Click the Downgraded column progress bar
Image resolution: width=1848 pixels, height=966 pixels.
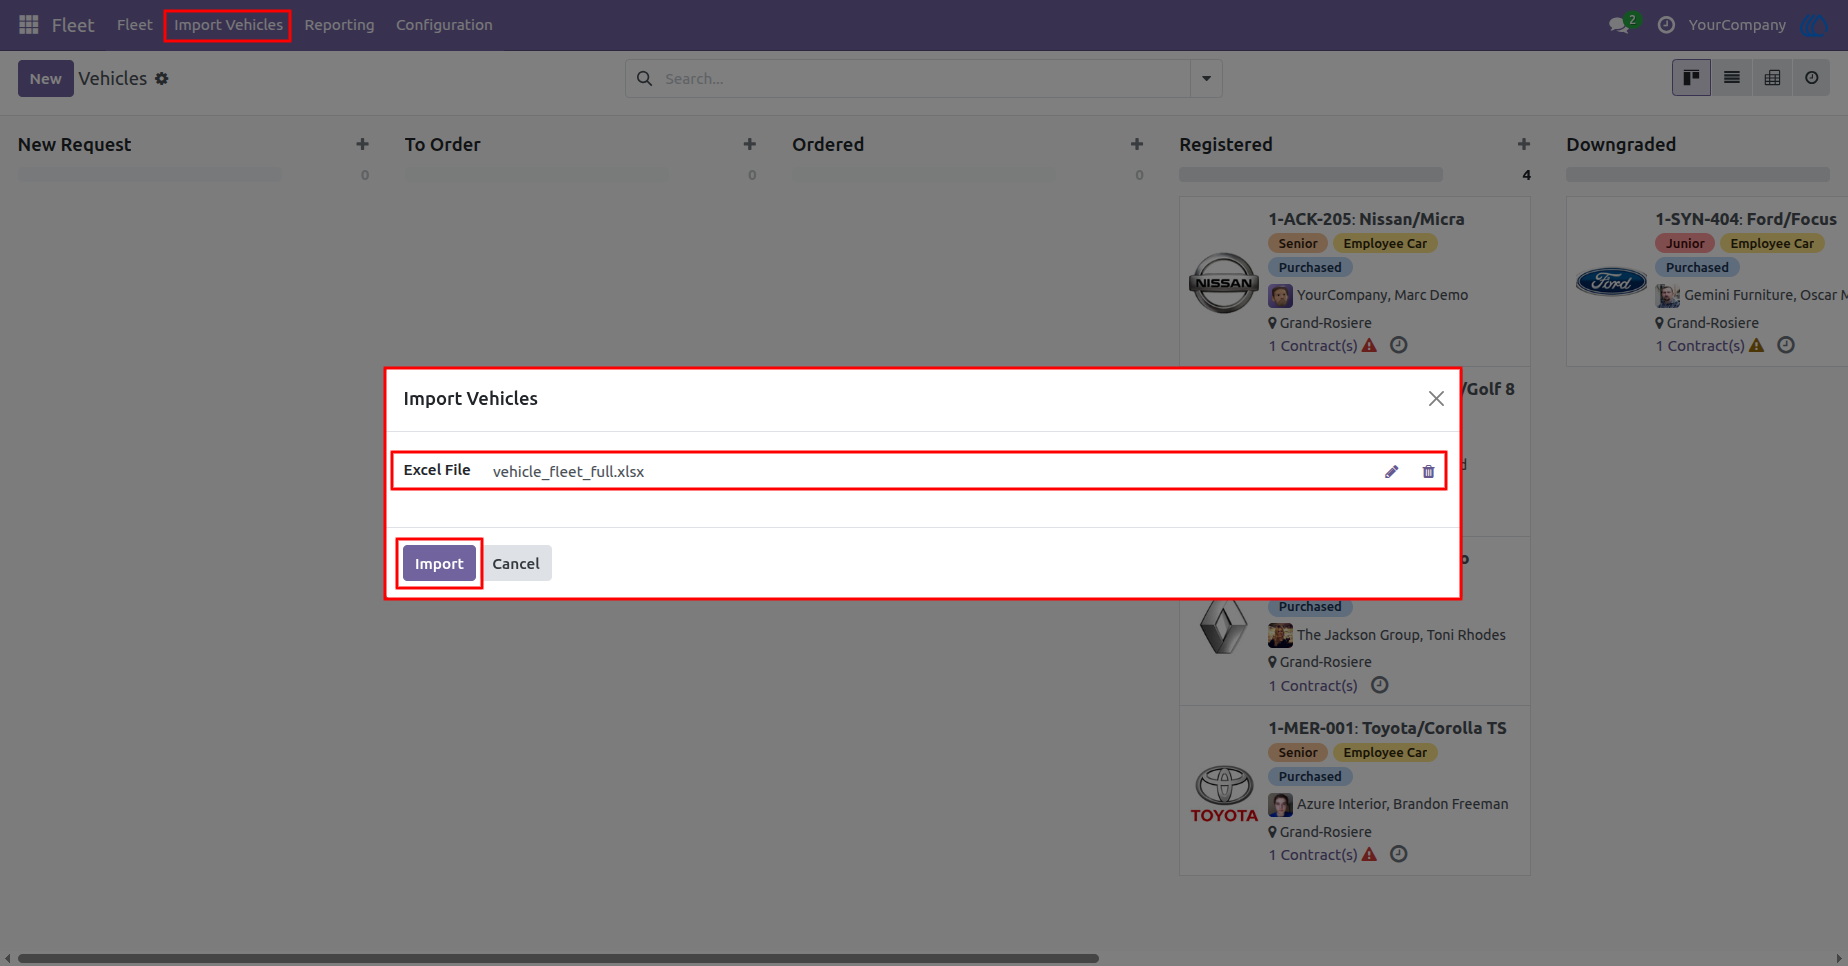(1697, 175)
